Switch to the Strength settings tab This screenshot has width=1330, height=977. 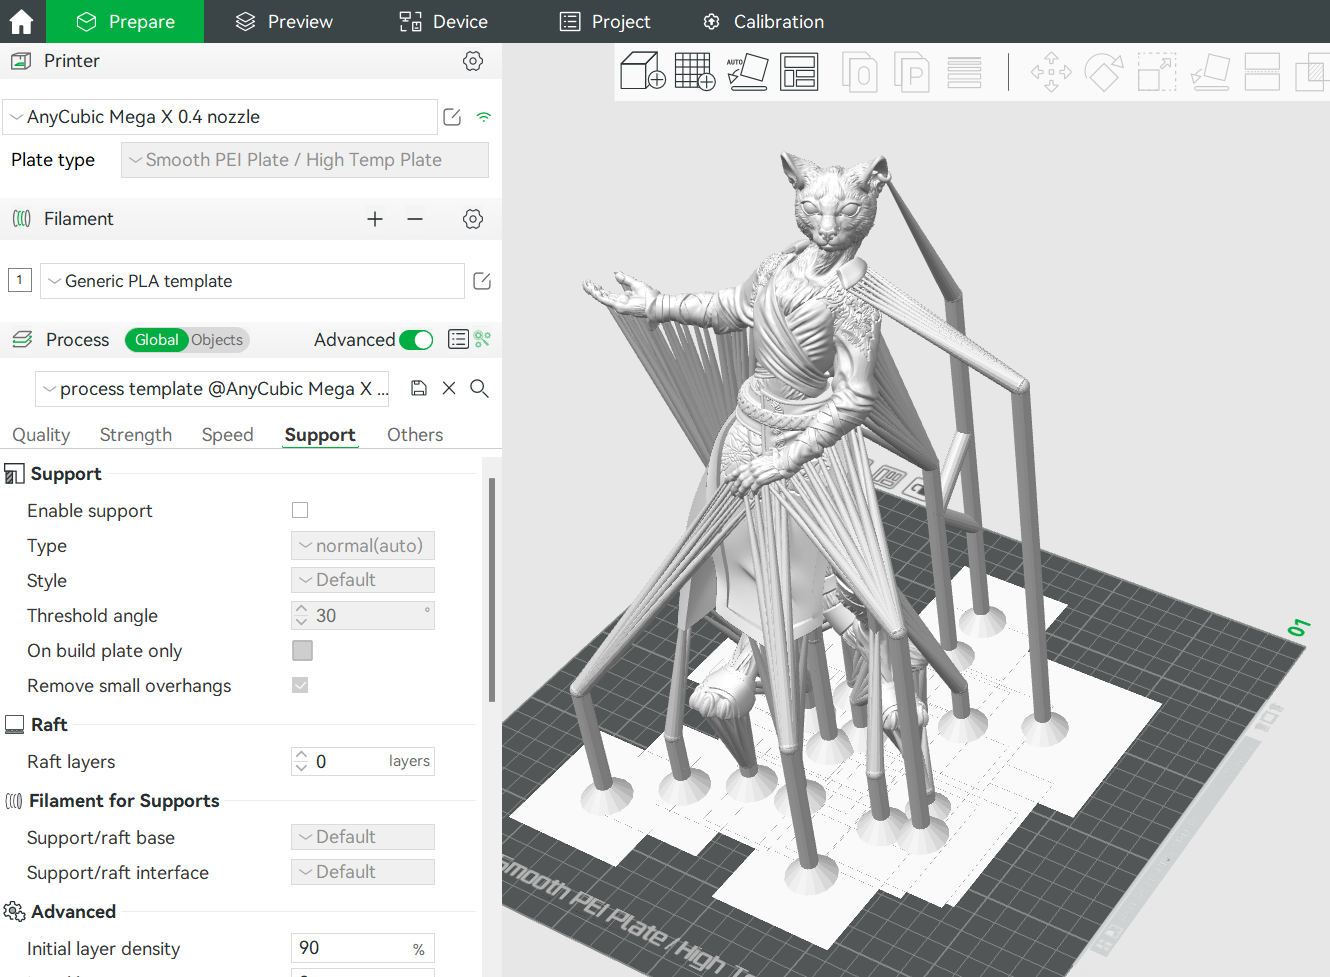pyautogui.click(x=136, y=435)
